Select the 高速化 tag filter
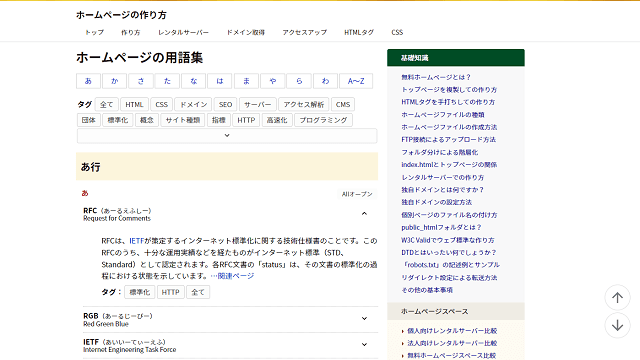 (x=277, y=120)
